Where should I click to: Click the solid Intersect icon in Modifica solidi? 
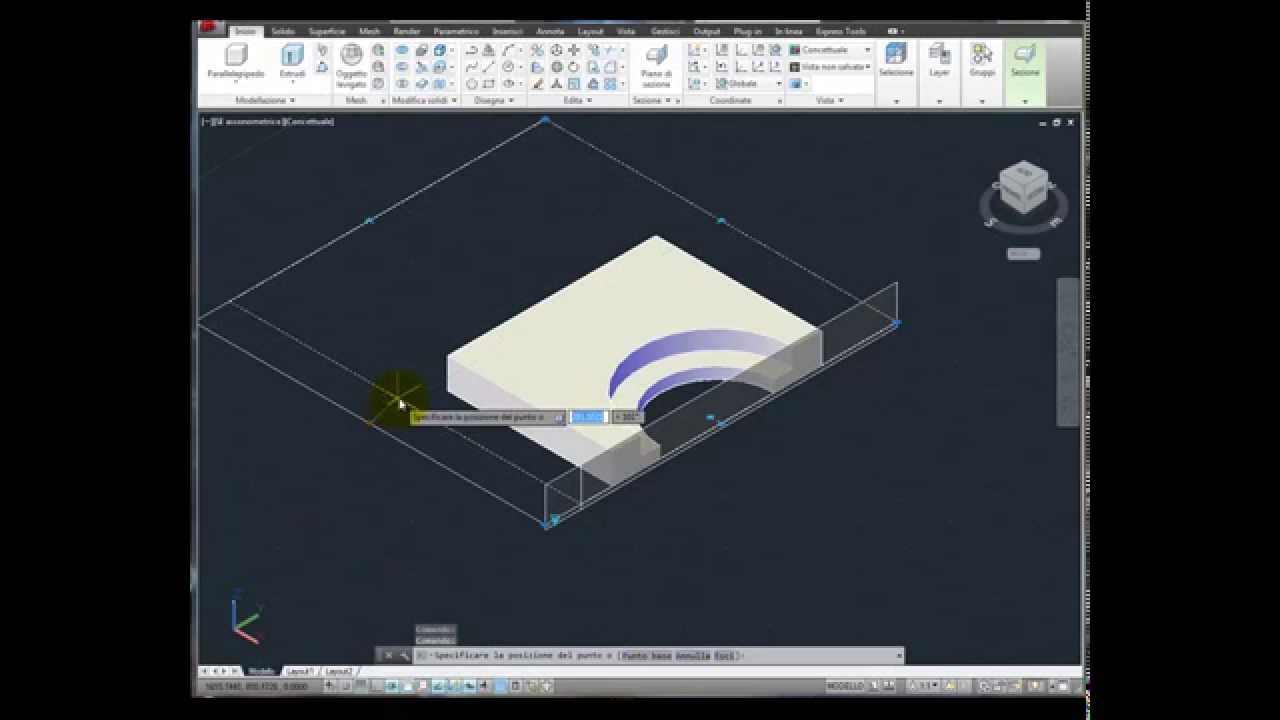click(402, 84)
